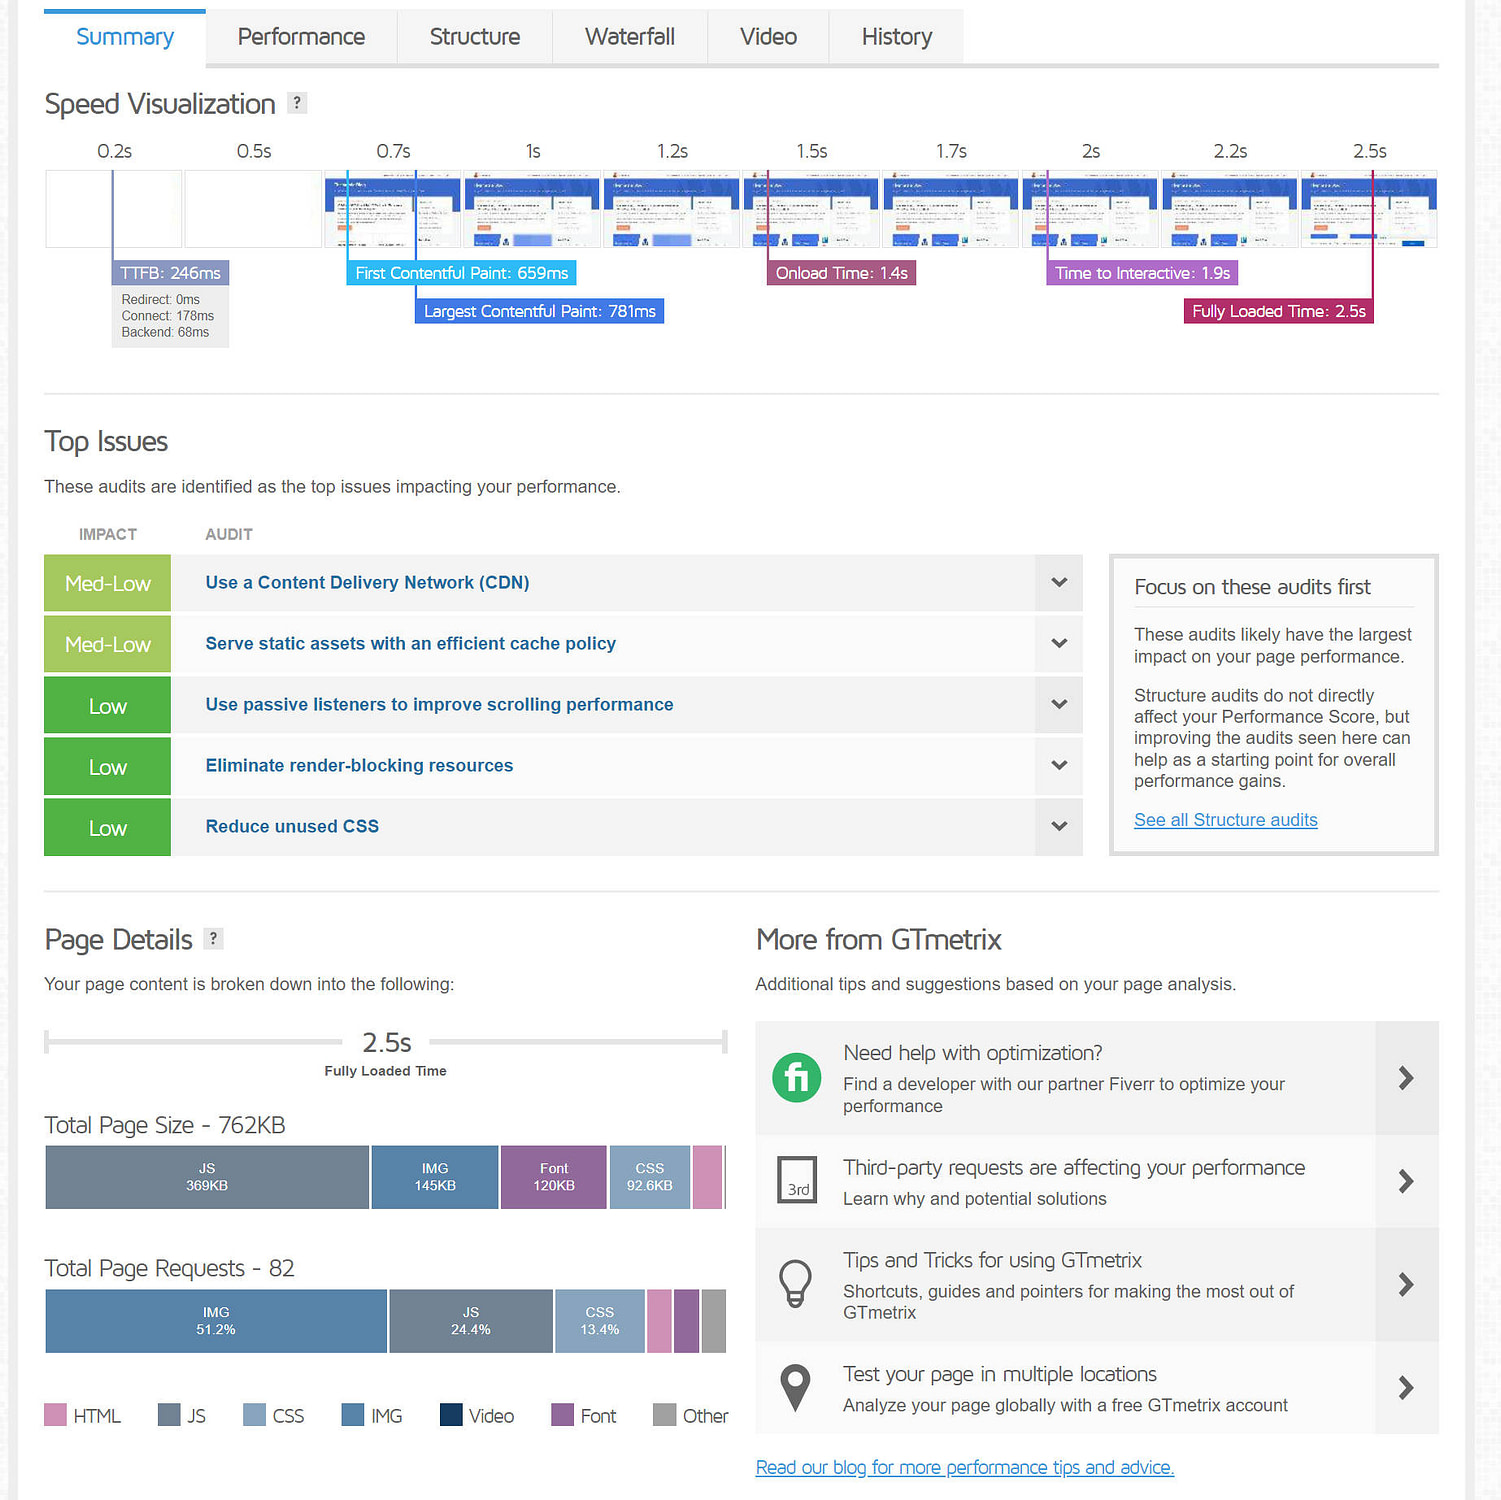Click the Font color swatch in the legend
Screen dimensions: 1501x1500
click(561, 1415)
